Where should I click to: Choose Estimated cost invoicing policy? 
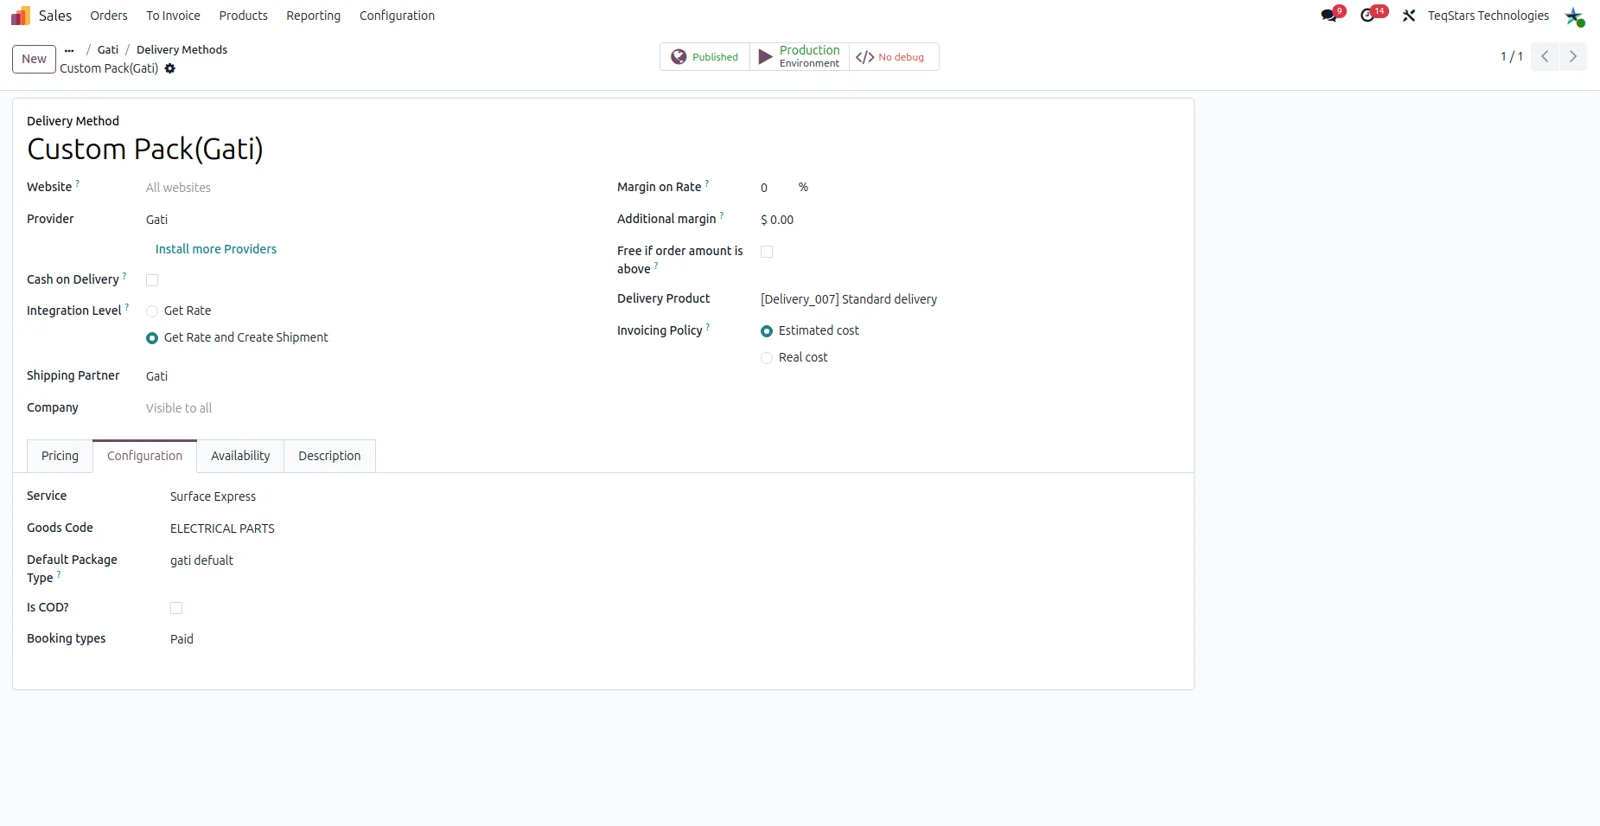coord(767,331)
